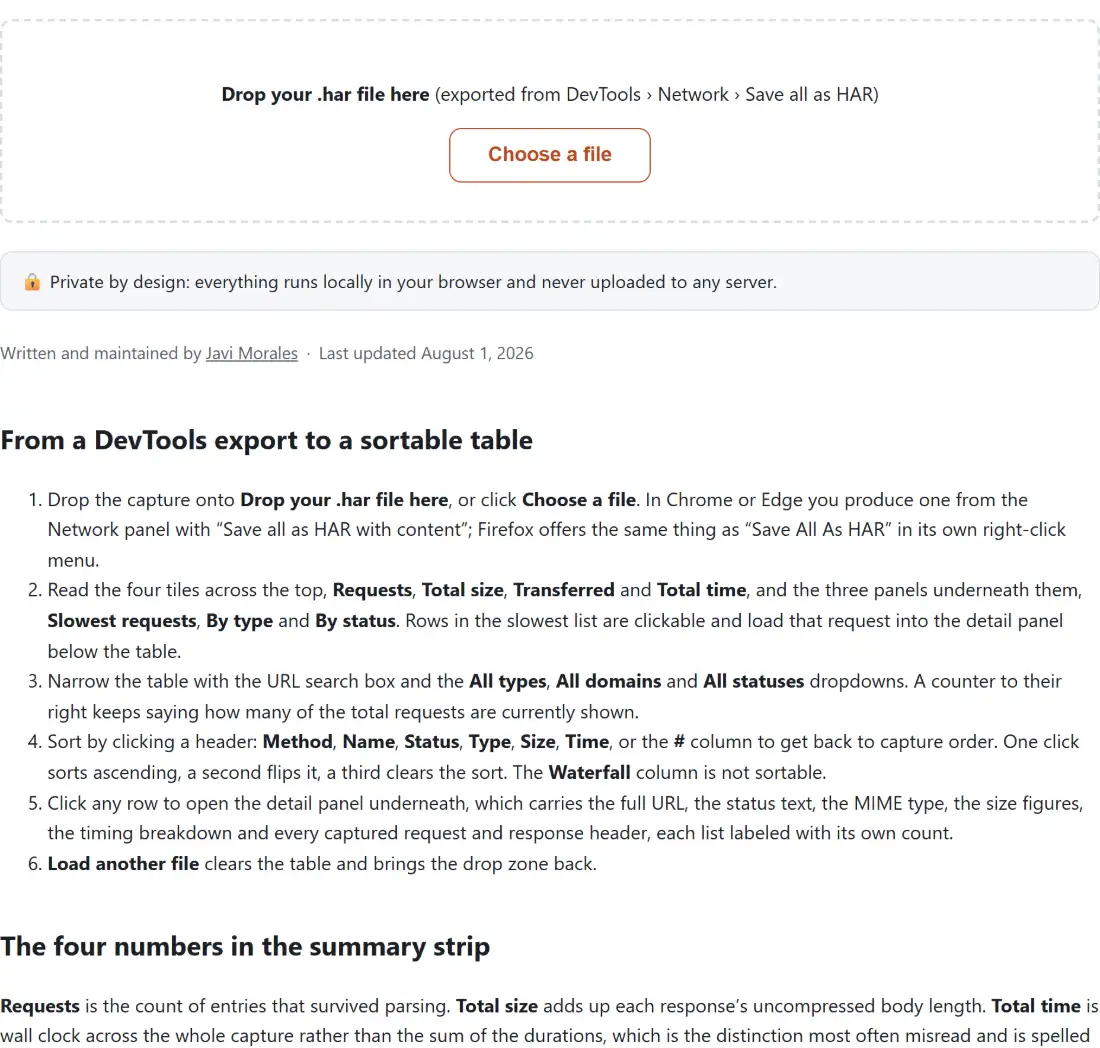This screenshot has width=1100, height=1048.
Task: Click bold 'Load another file' in step six
Action: [x=123, y=864]
